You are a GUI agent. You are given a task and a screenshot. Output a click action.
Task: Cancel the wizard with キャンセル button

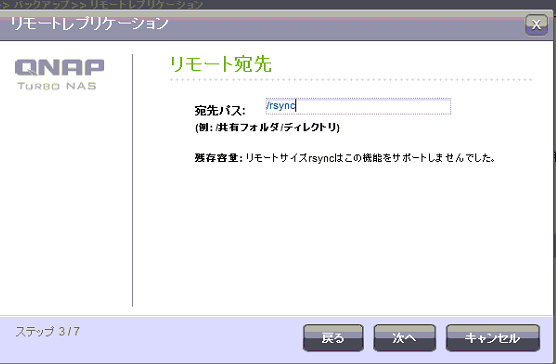coord(493,338)
